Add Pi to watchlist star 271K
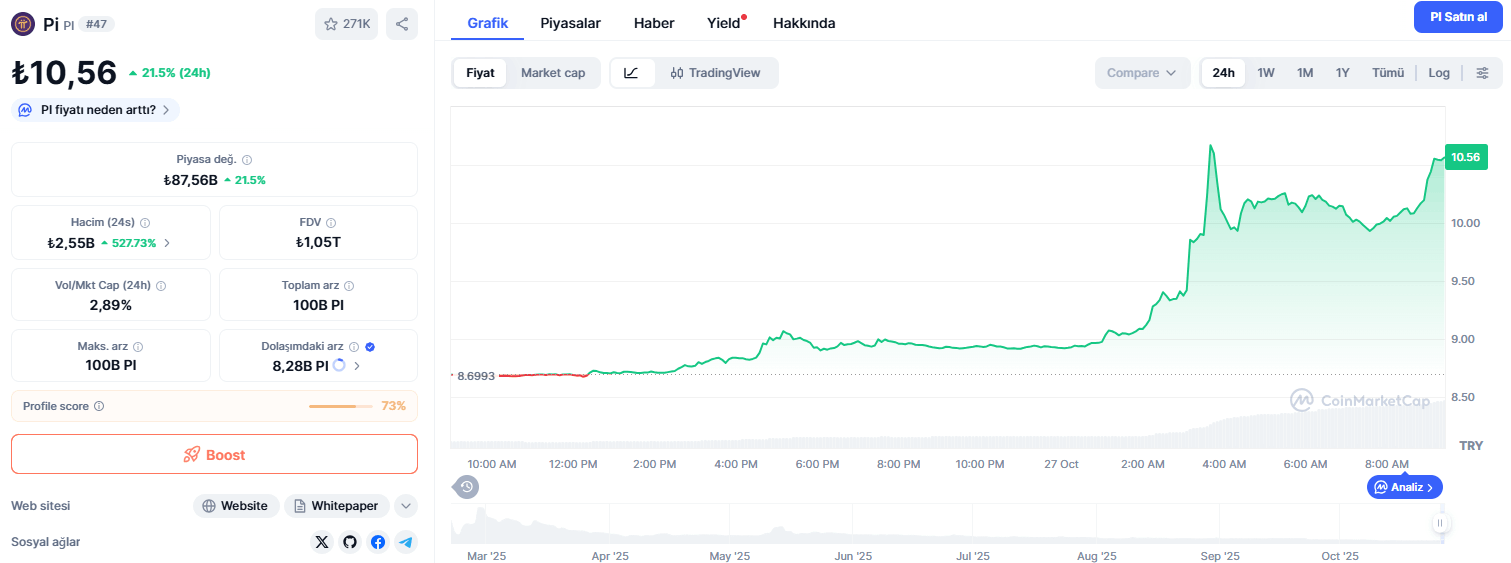This screenshot has height=563, width=1511. (x=346, y=24)
